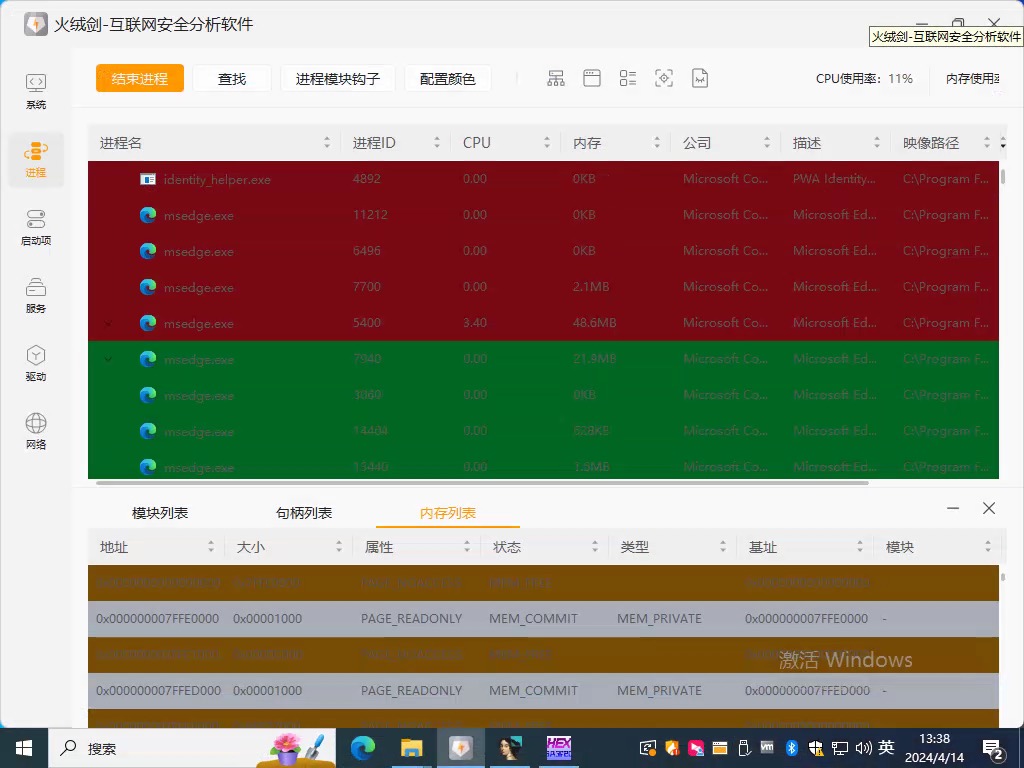Click the 火绒剑 logo in the title bar
This screenshot has height=768, width=1024.
36,25
